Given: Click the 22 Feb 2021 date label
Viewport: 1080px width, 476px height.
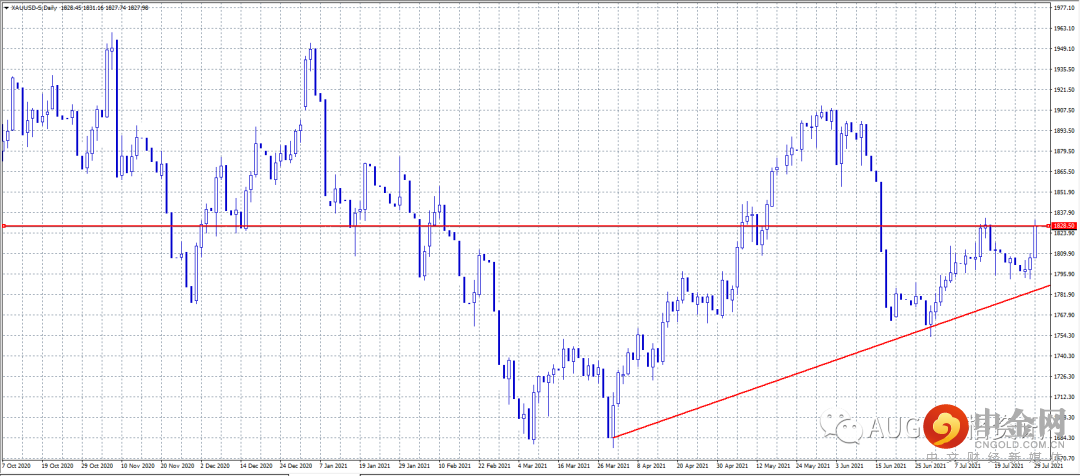Looking at the screenshot, I should pyautogui.click(x=495, y=466).
